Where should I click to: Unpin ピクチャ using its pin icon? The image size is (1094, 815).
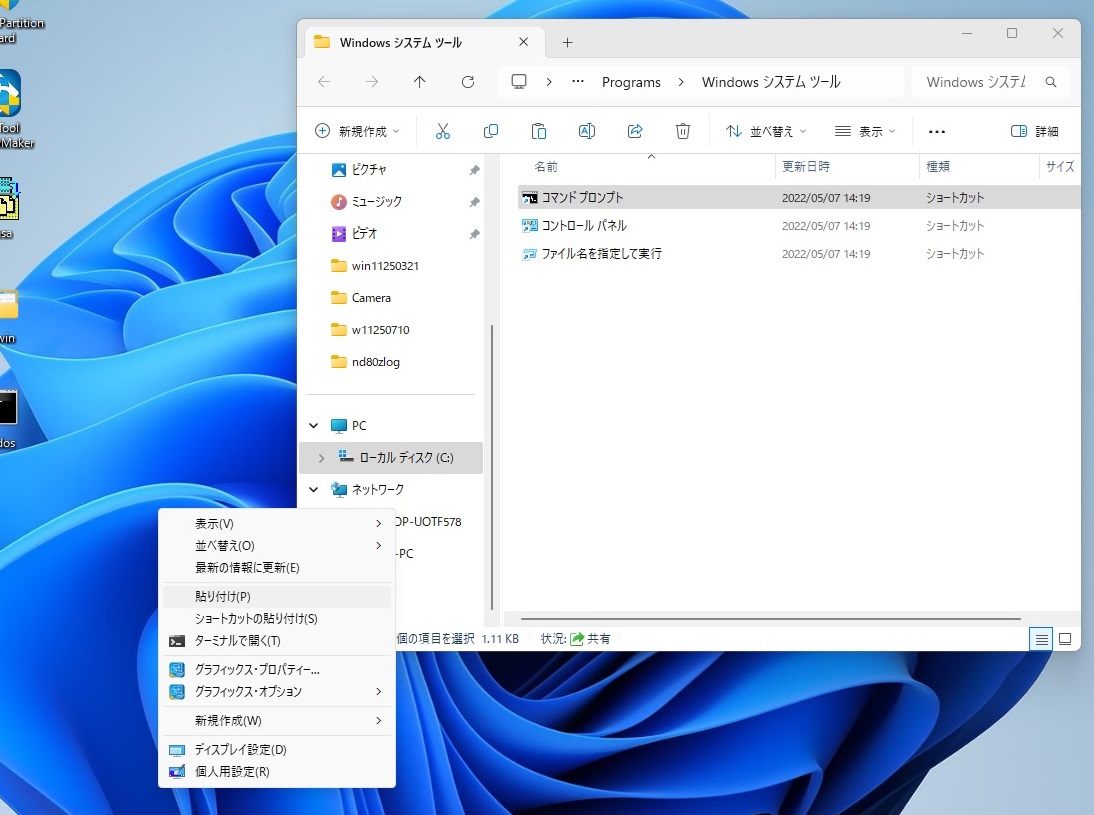[474, 170]
